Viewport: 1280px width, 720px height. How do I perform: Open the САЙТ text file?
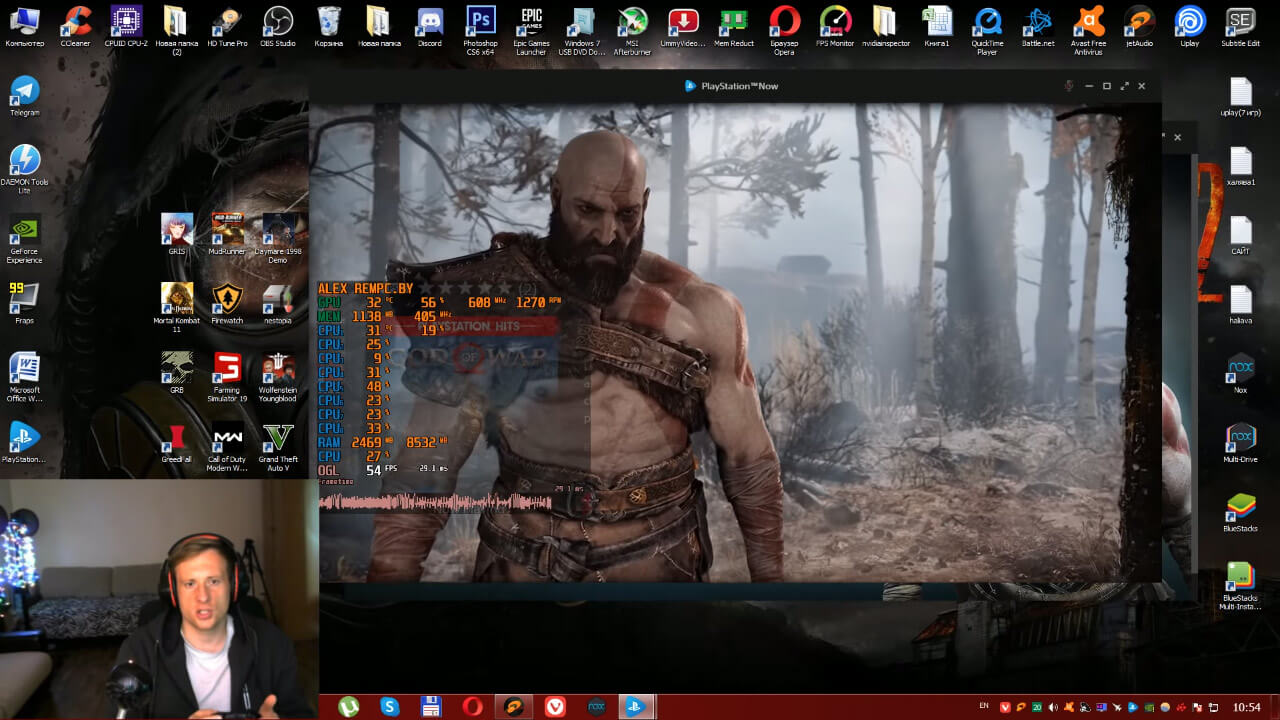point(1240,235)
